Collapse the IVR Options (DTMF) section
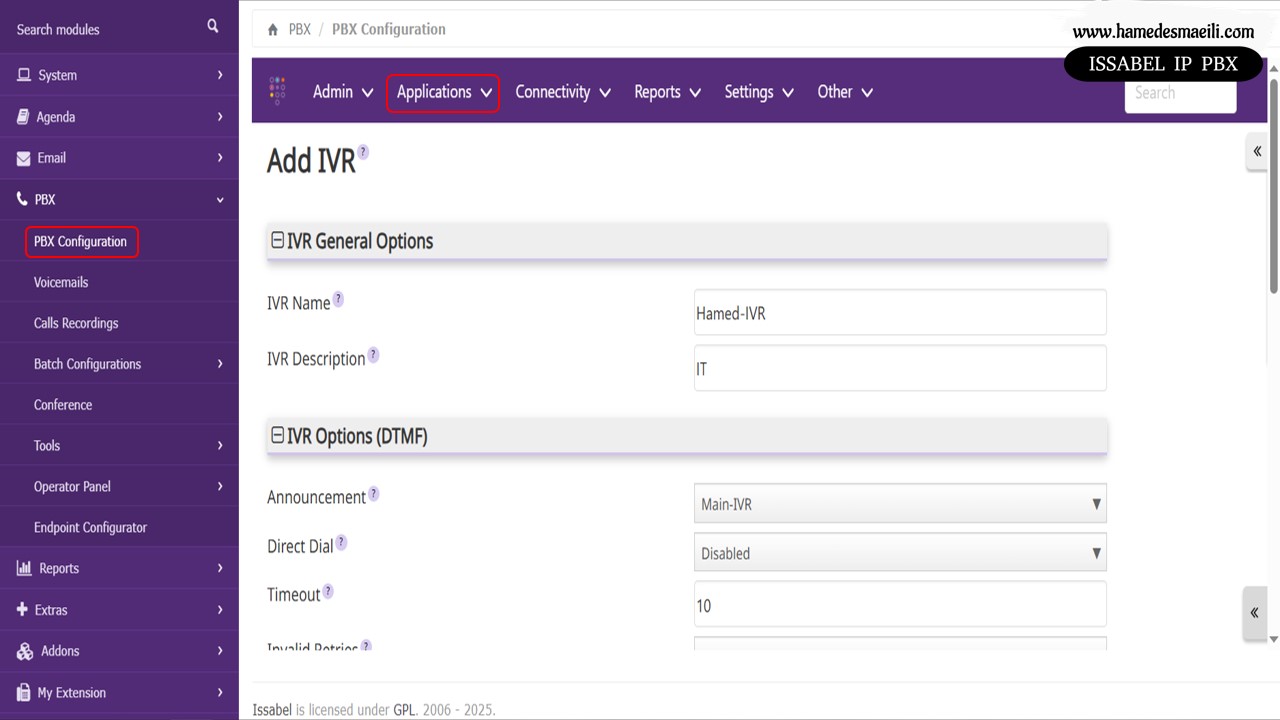Screen dimensions: 1280x720 [278, 436]
